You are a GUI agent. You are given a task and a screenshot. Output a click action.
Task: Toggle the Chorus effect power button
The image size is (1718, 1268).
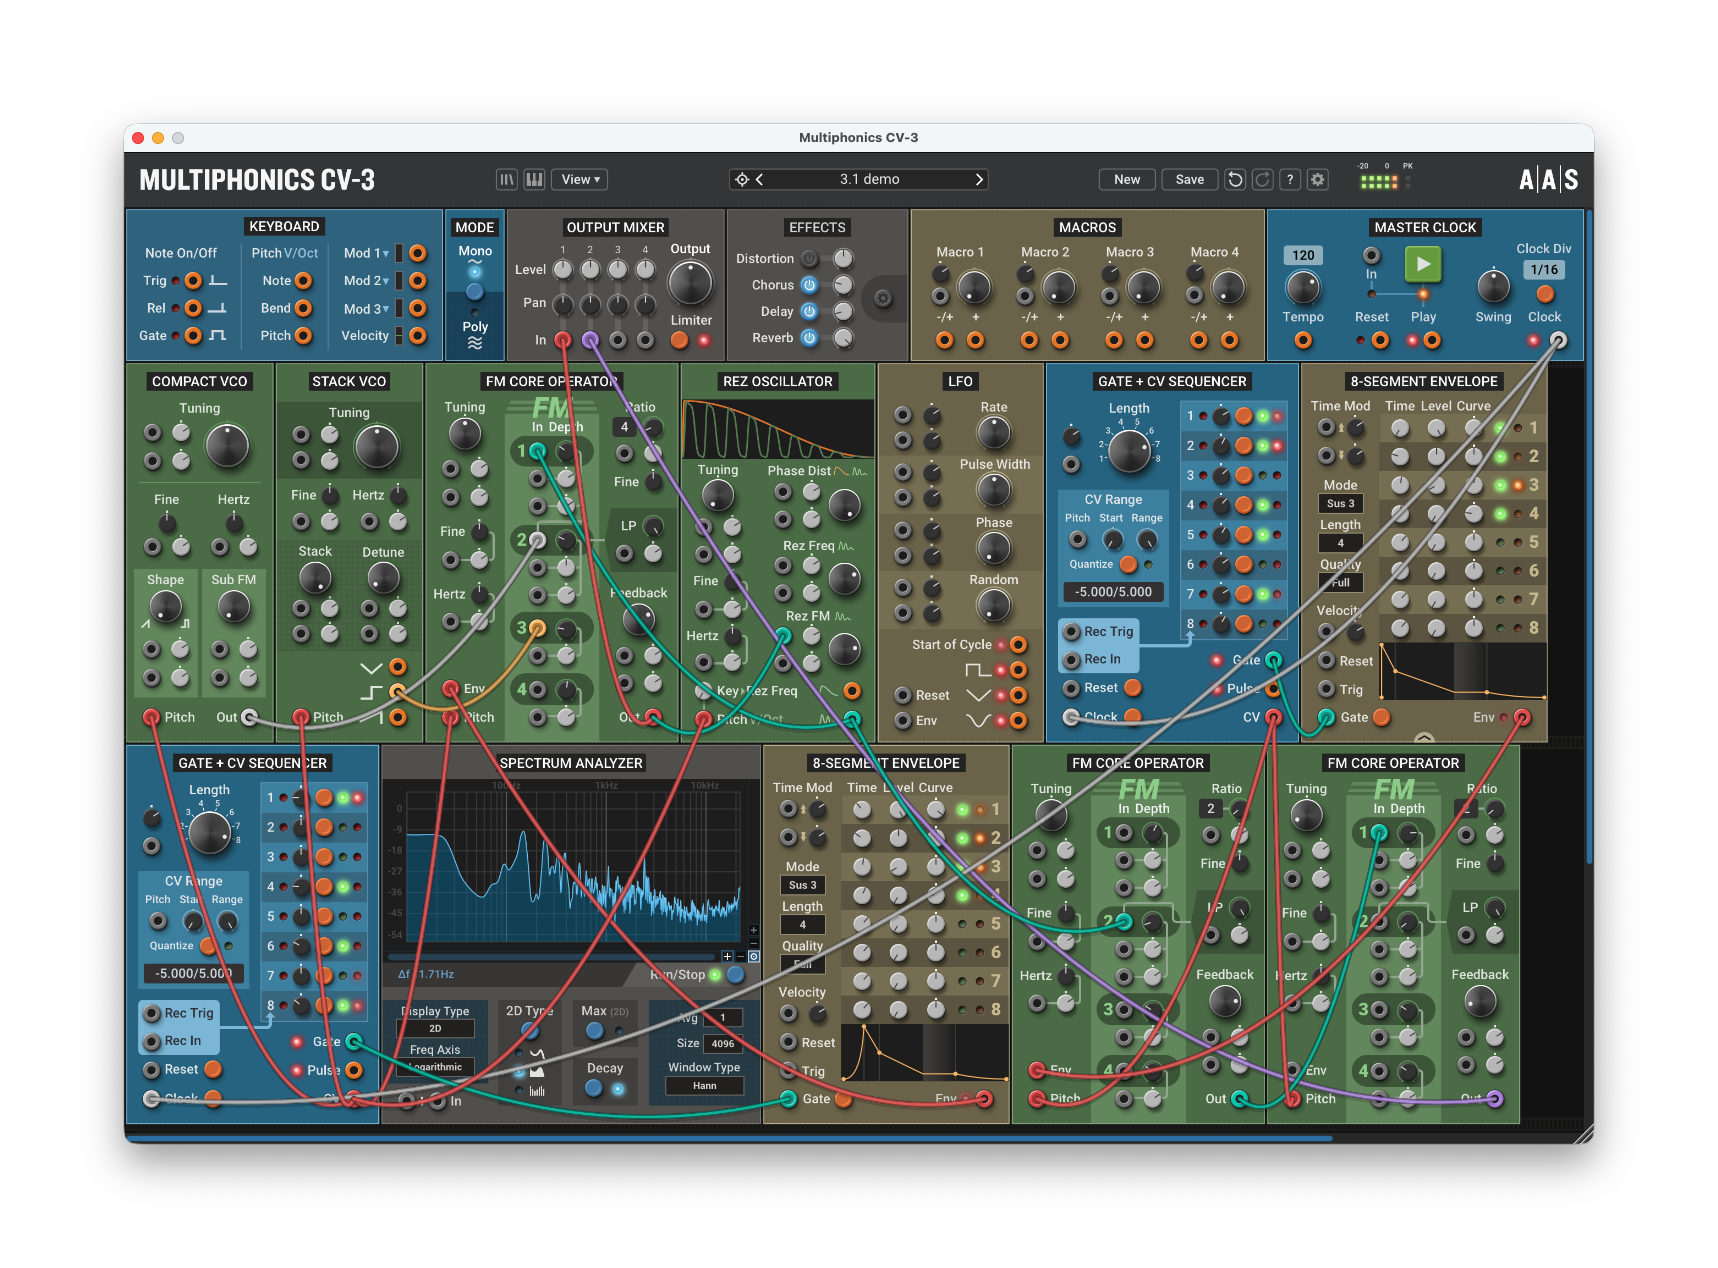point(809,285)
